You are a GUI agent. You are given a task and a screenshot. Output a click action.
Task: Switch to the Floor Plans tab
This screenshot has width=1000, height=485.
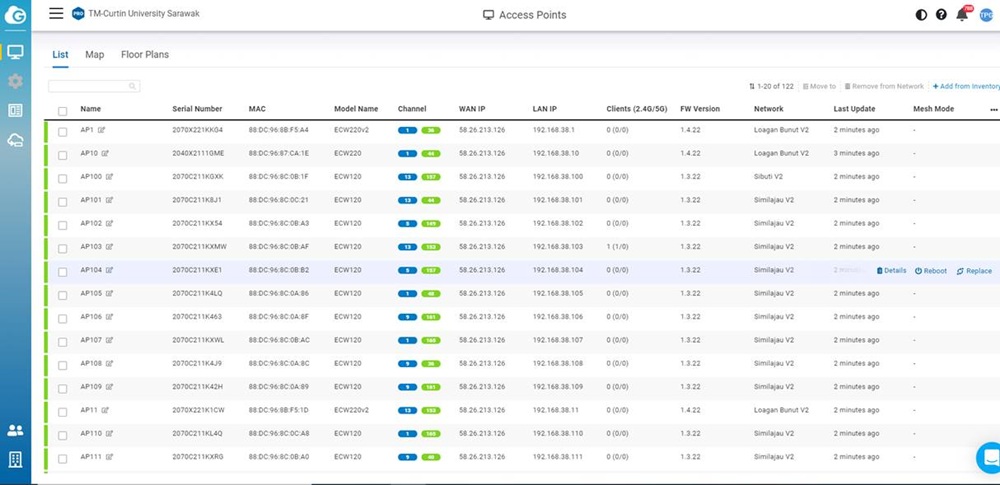pos(145,55)
